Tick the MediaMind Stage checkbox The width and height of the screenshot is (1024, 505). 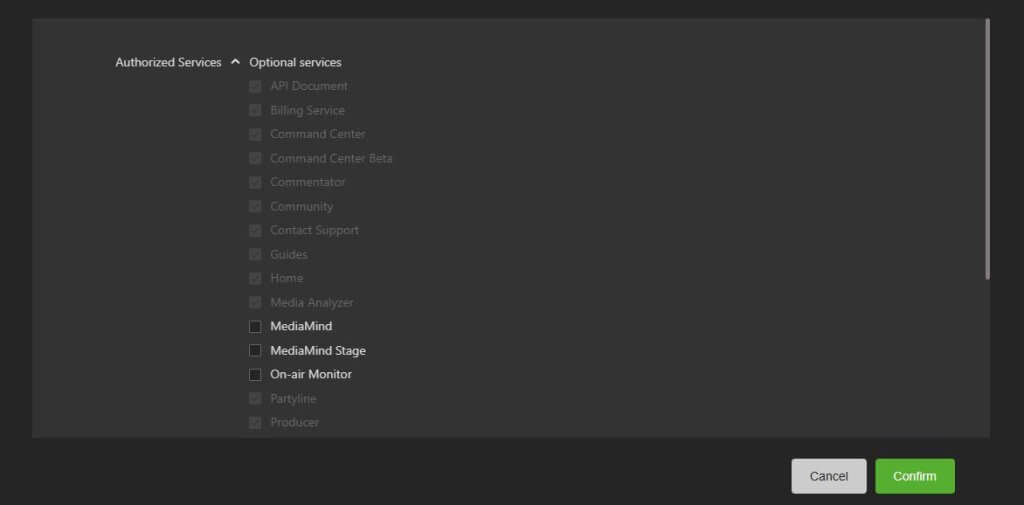tap(255, 351)
